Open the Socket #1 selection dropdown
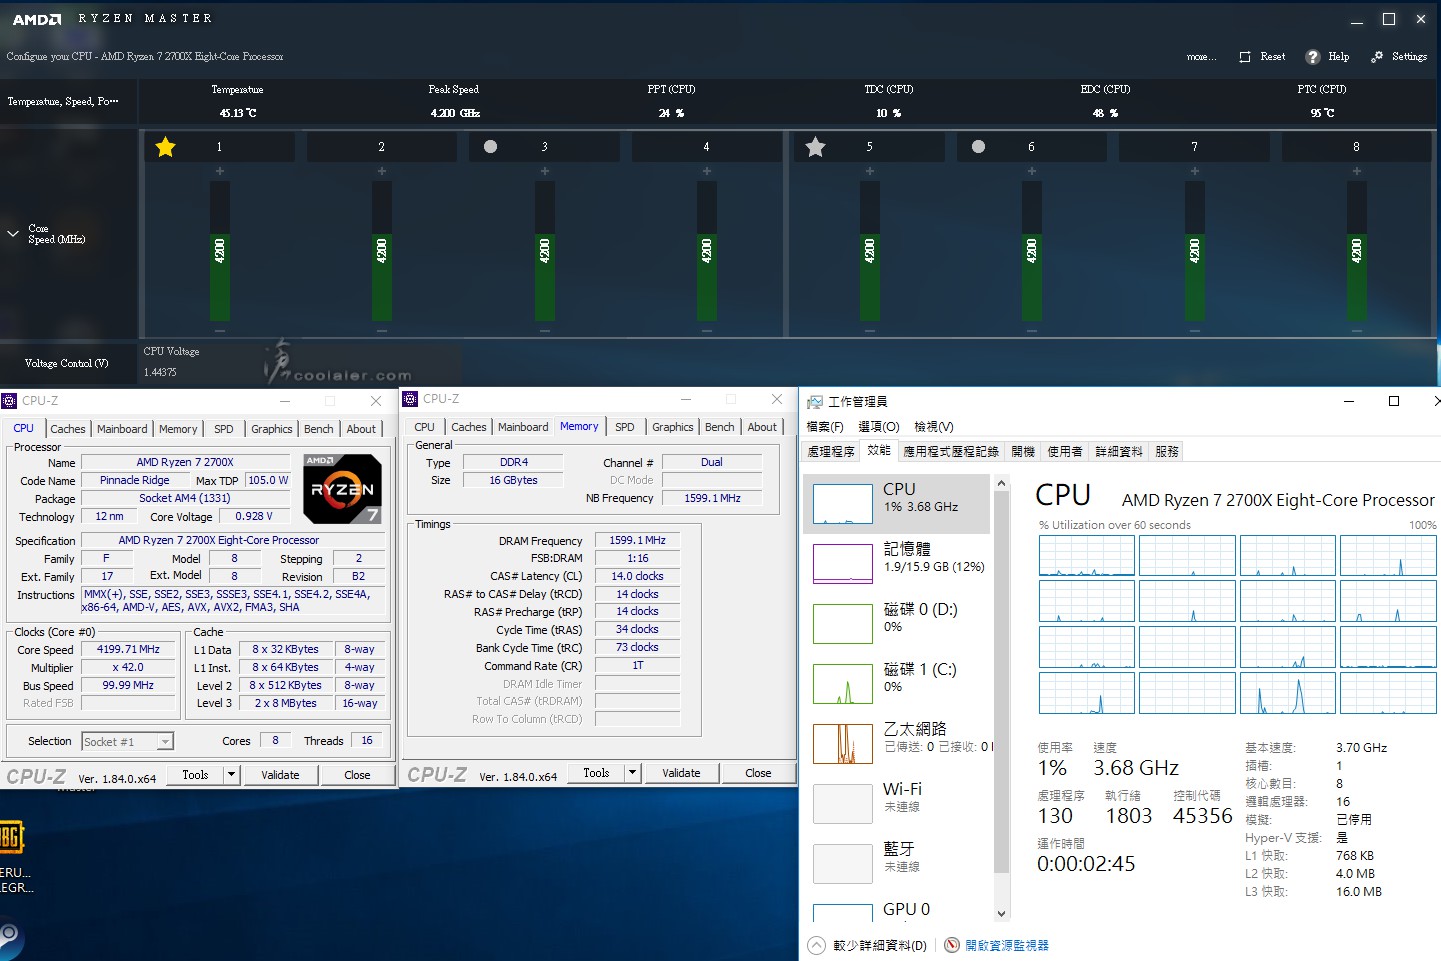The image size is (1441, 961). click(165, 741)
